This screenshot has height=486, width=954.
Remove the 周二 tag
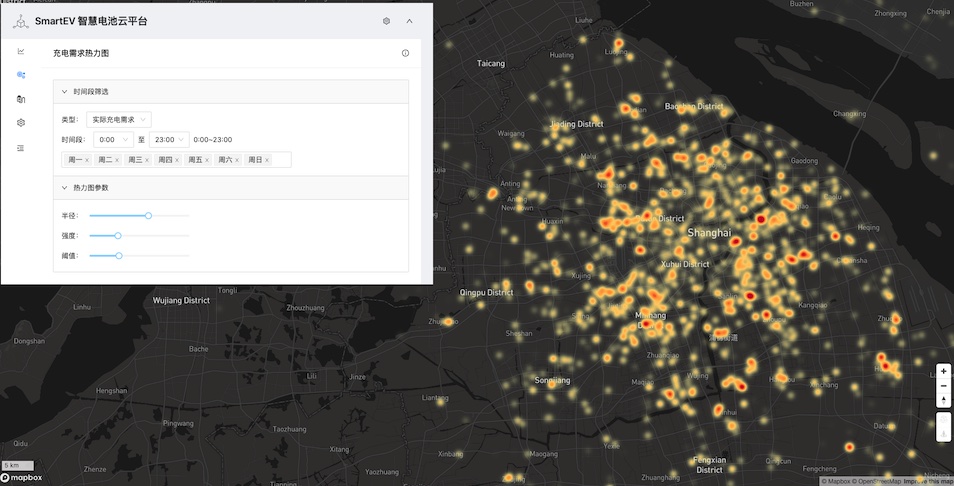point(117,160)
